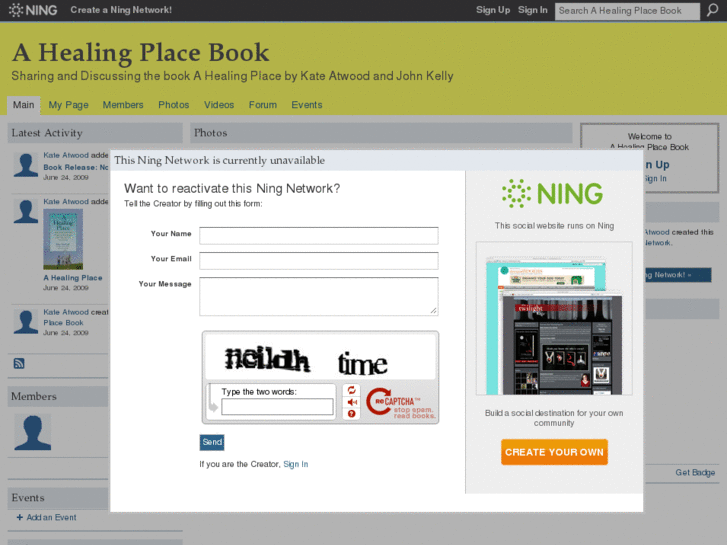Click Create a Ning Network! link

point(121,10)
